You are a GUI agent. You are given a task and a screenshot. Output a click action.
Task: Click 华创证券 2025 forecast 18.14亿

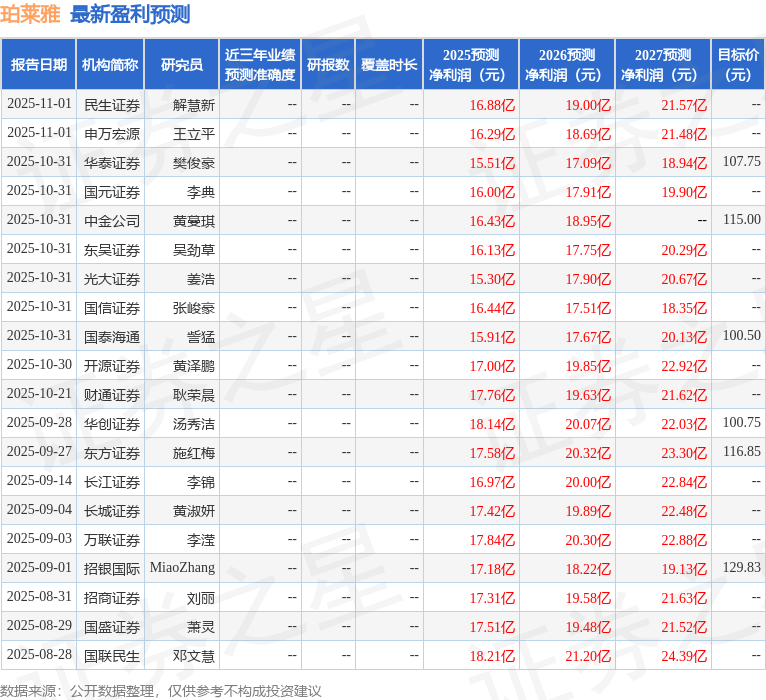click(492, 424)
